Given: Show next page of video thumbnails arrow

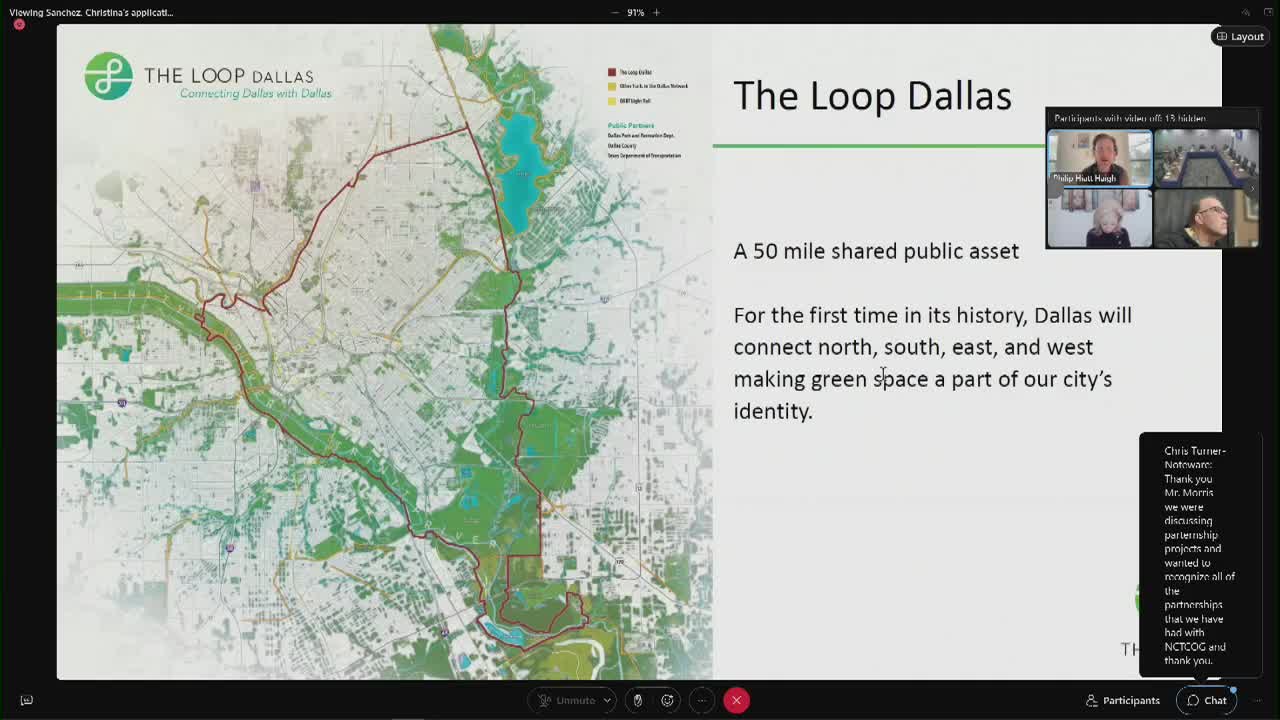Looking at the screenshot, I should click(1252, 188).
